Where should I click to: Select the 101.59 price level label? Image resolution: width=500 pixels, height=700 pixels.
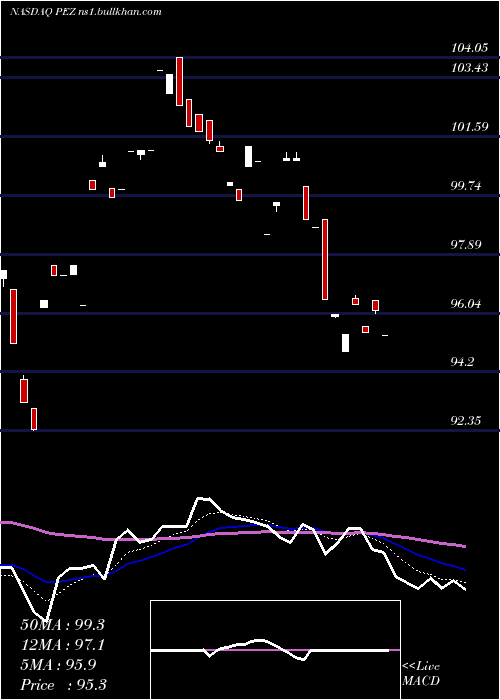point(469,126)
